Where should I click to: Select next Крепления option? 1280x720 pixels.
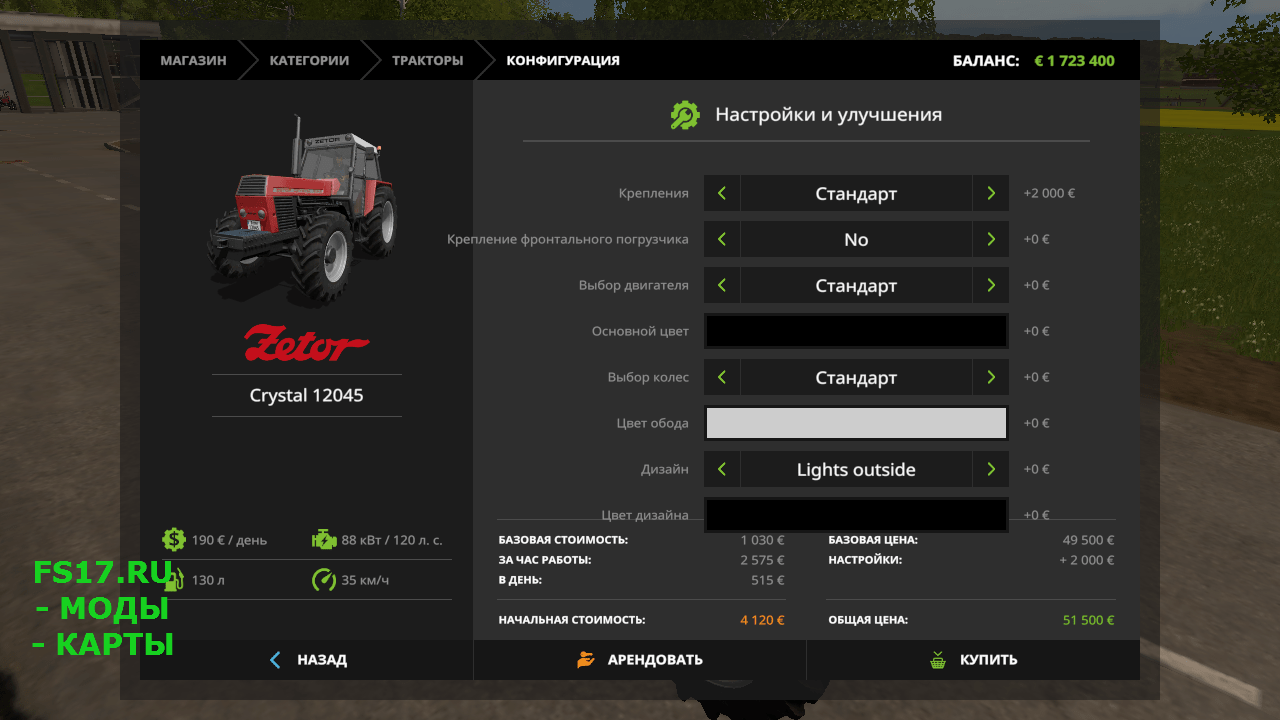pos(990,193)
